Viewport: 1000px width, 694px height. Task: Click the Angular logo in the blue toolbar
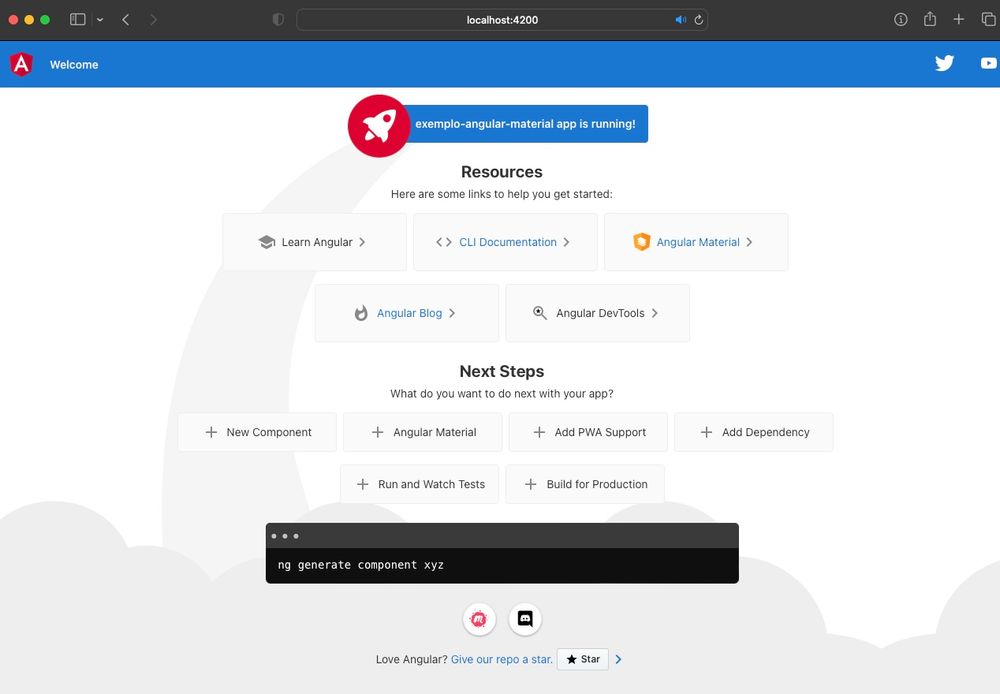(20, 63)
